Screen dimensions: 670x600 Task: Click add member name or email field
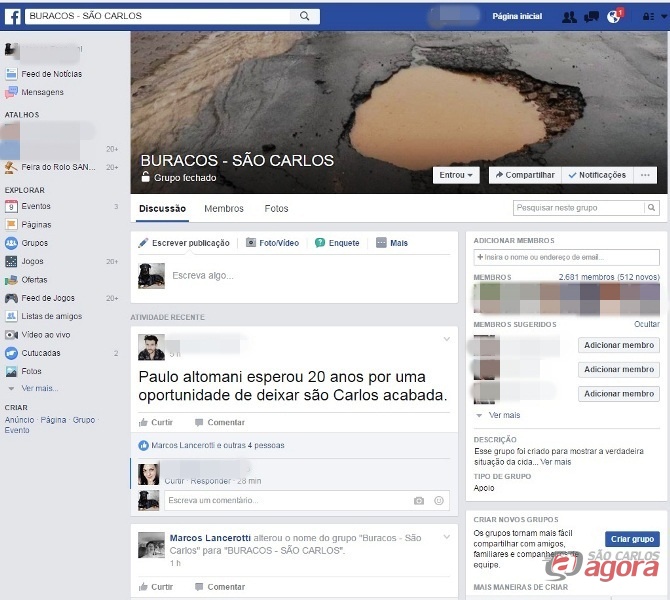[x=567, y=257]
